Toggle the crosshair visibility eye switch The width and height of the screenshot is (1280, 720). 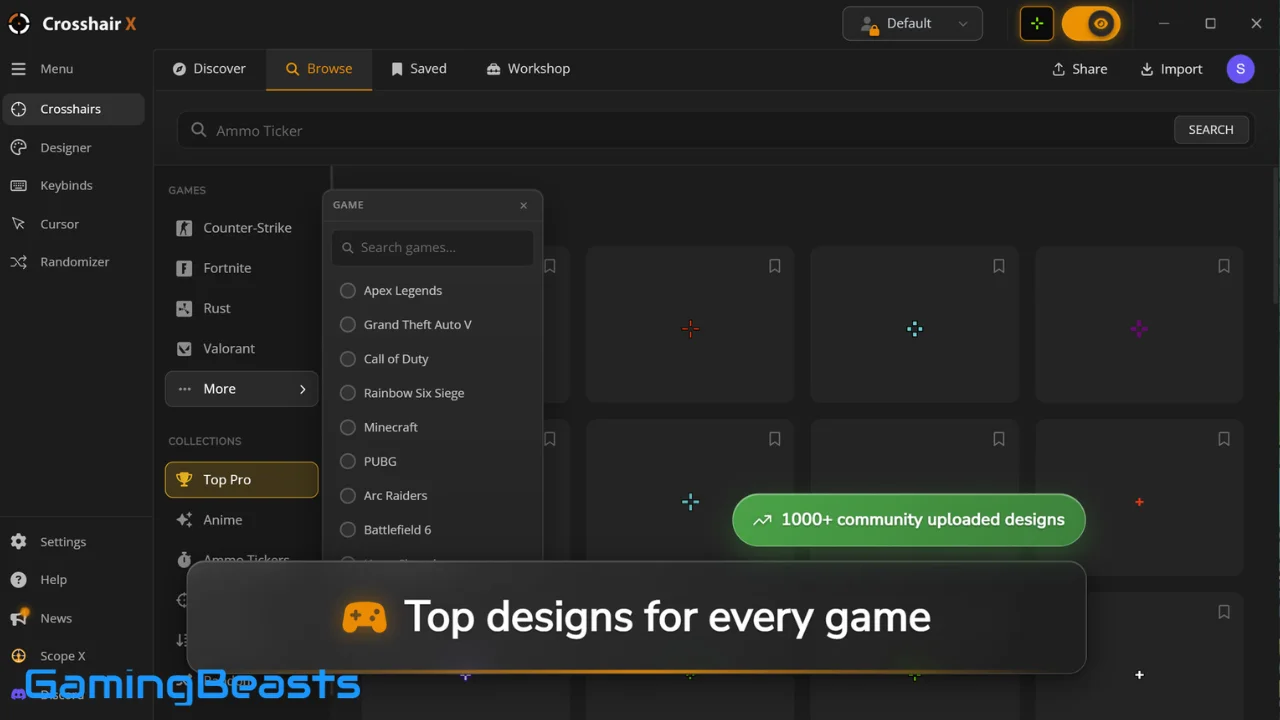tap(1091, 24)
